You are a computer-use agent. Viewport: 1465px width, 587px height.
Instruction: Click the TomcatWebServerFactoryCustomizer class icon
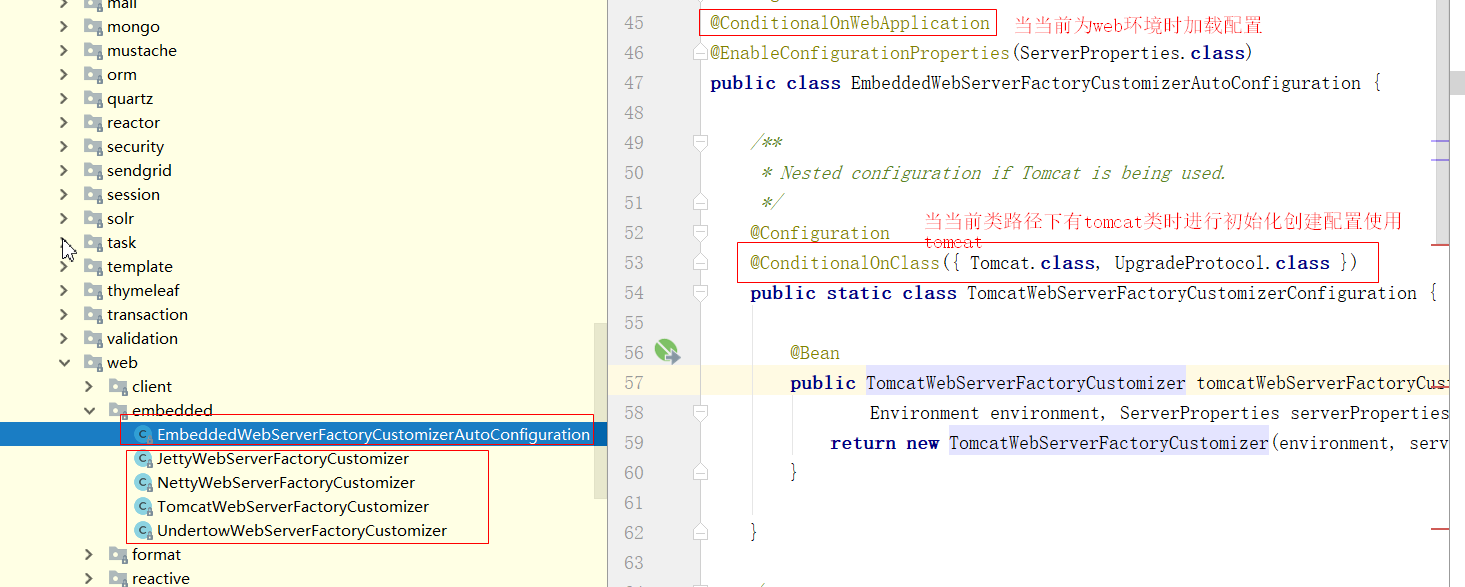click(x=144, y=507)
